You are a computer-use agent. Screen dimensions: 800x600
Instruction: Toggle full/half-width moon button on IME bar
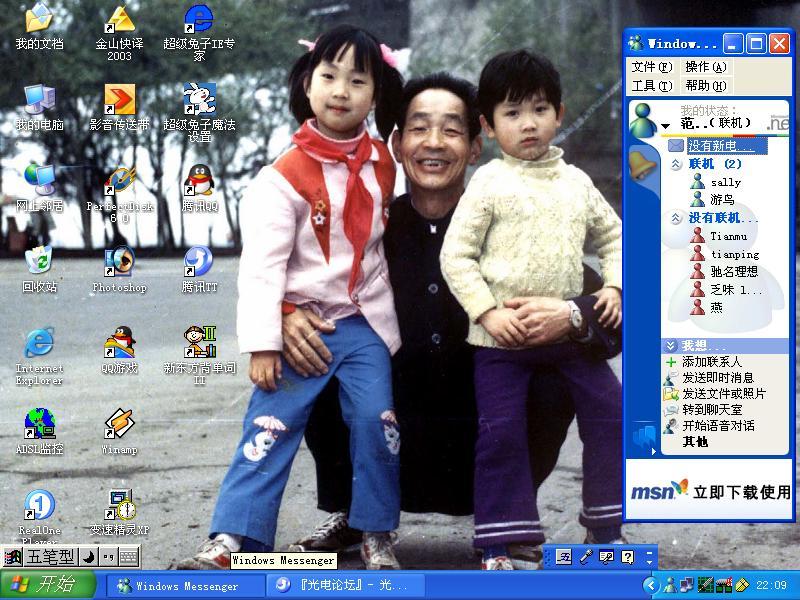point(89,557)
